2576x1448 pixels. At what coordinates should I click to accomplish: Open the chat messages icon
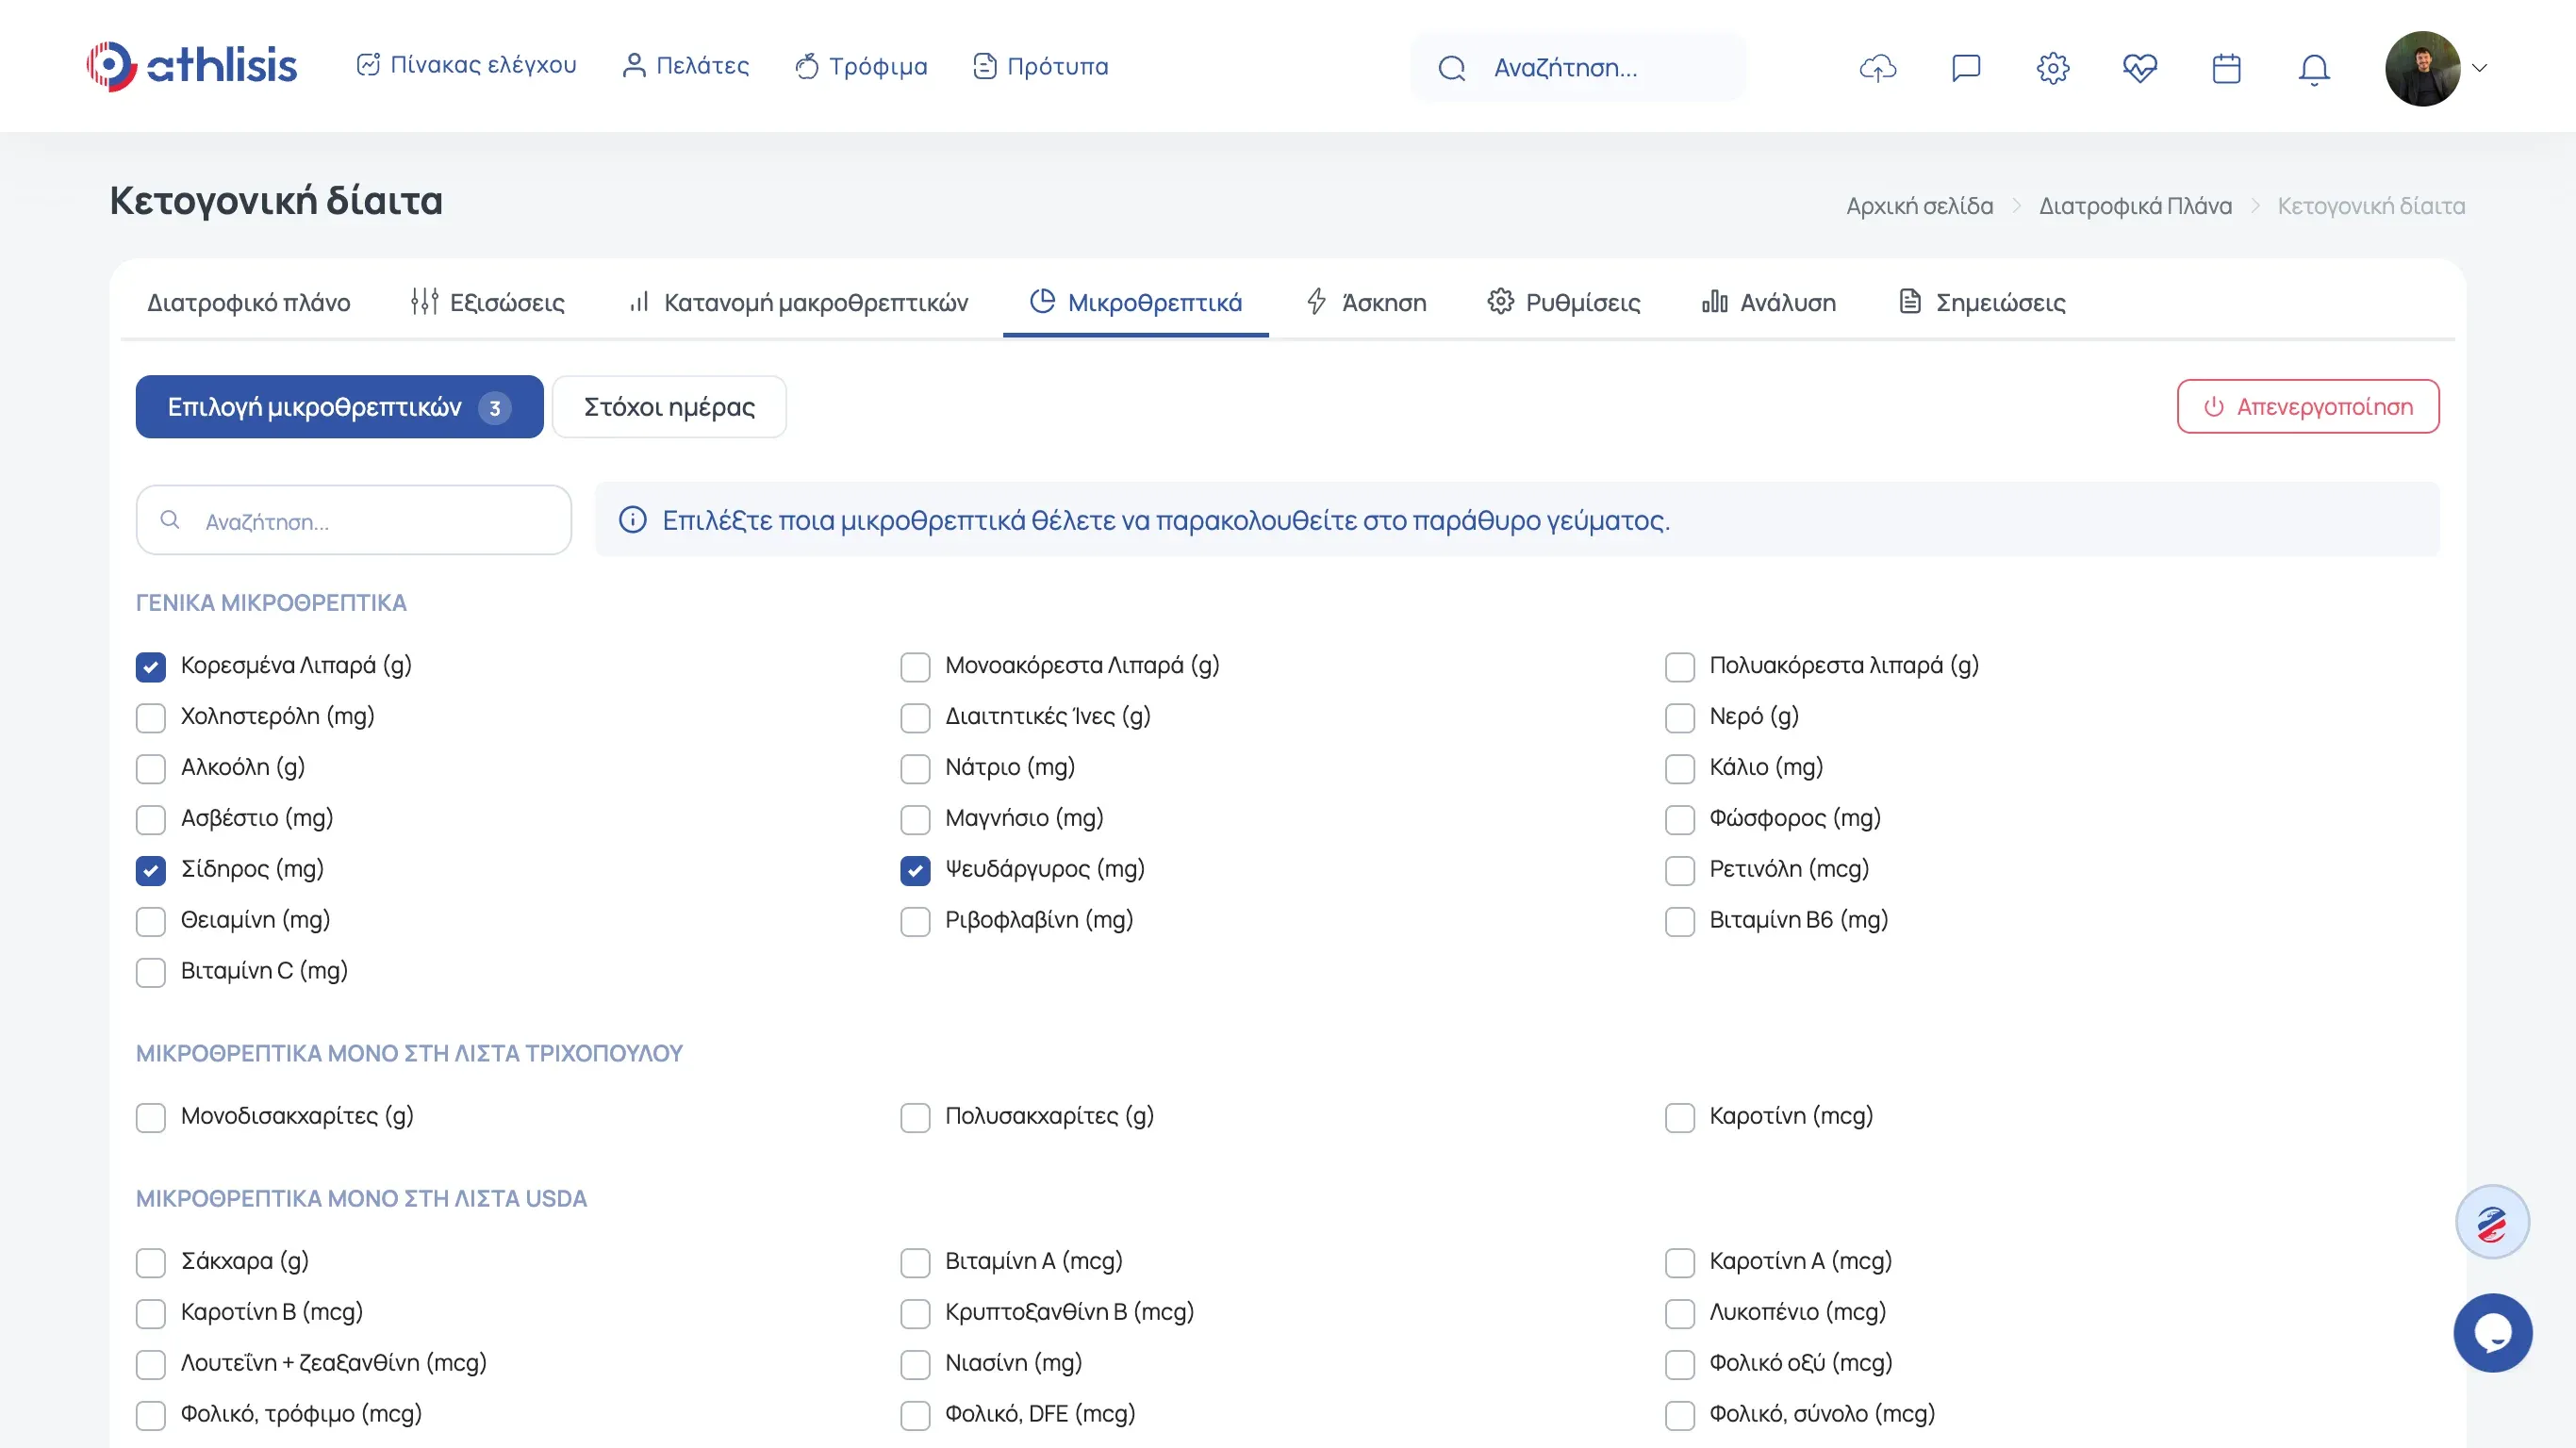click(x=1965, y=68)
